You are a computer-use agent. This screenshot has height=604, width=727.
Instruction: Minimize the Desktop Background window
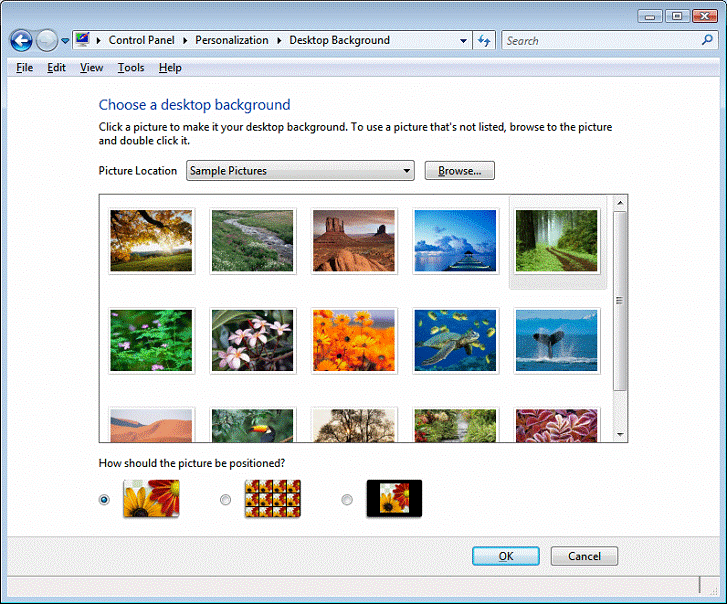tap(650, 16)
